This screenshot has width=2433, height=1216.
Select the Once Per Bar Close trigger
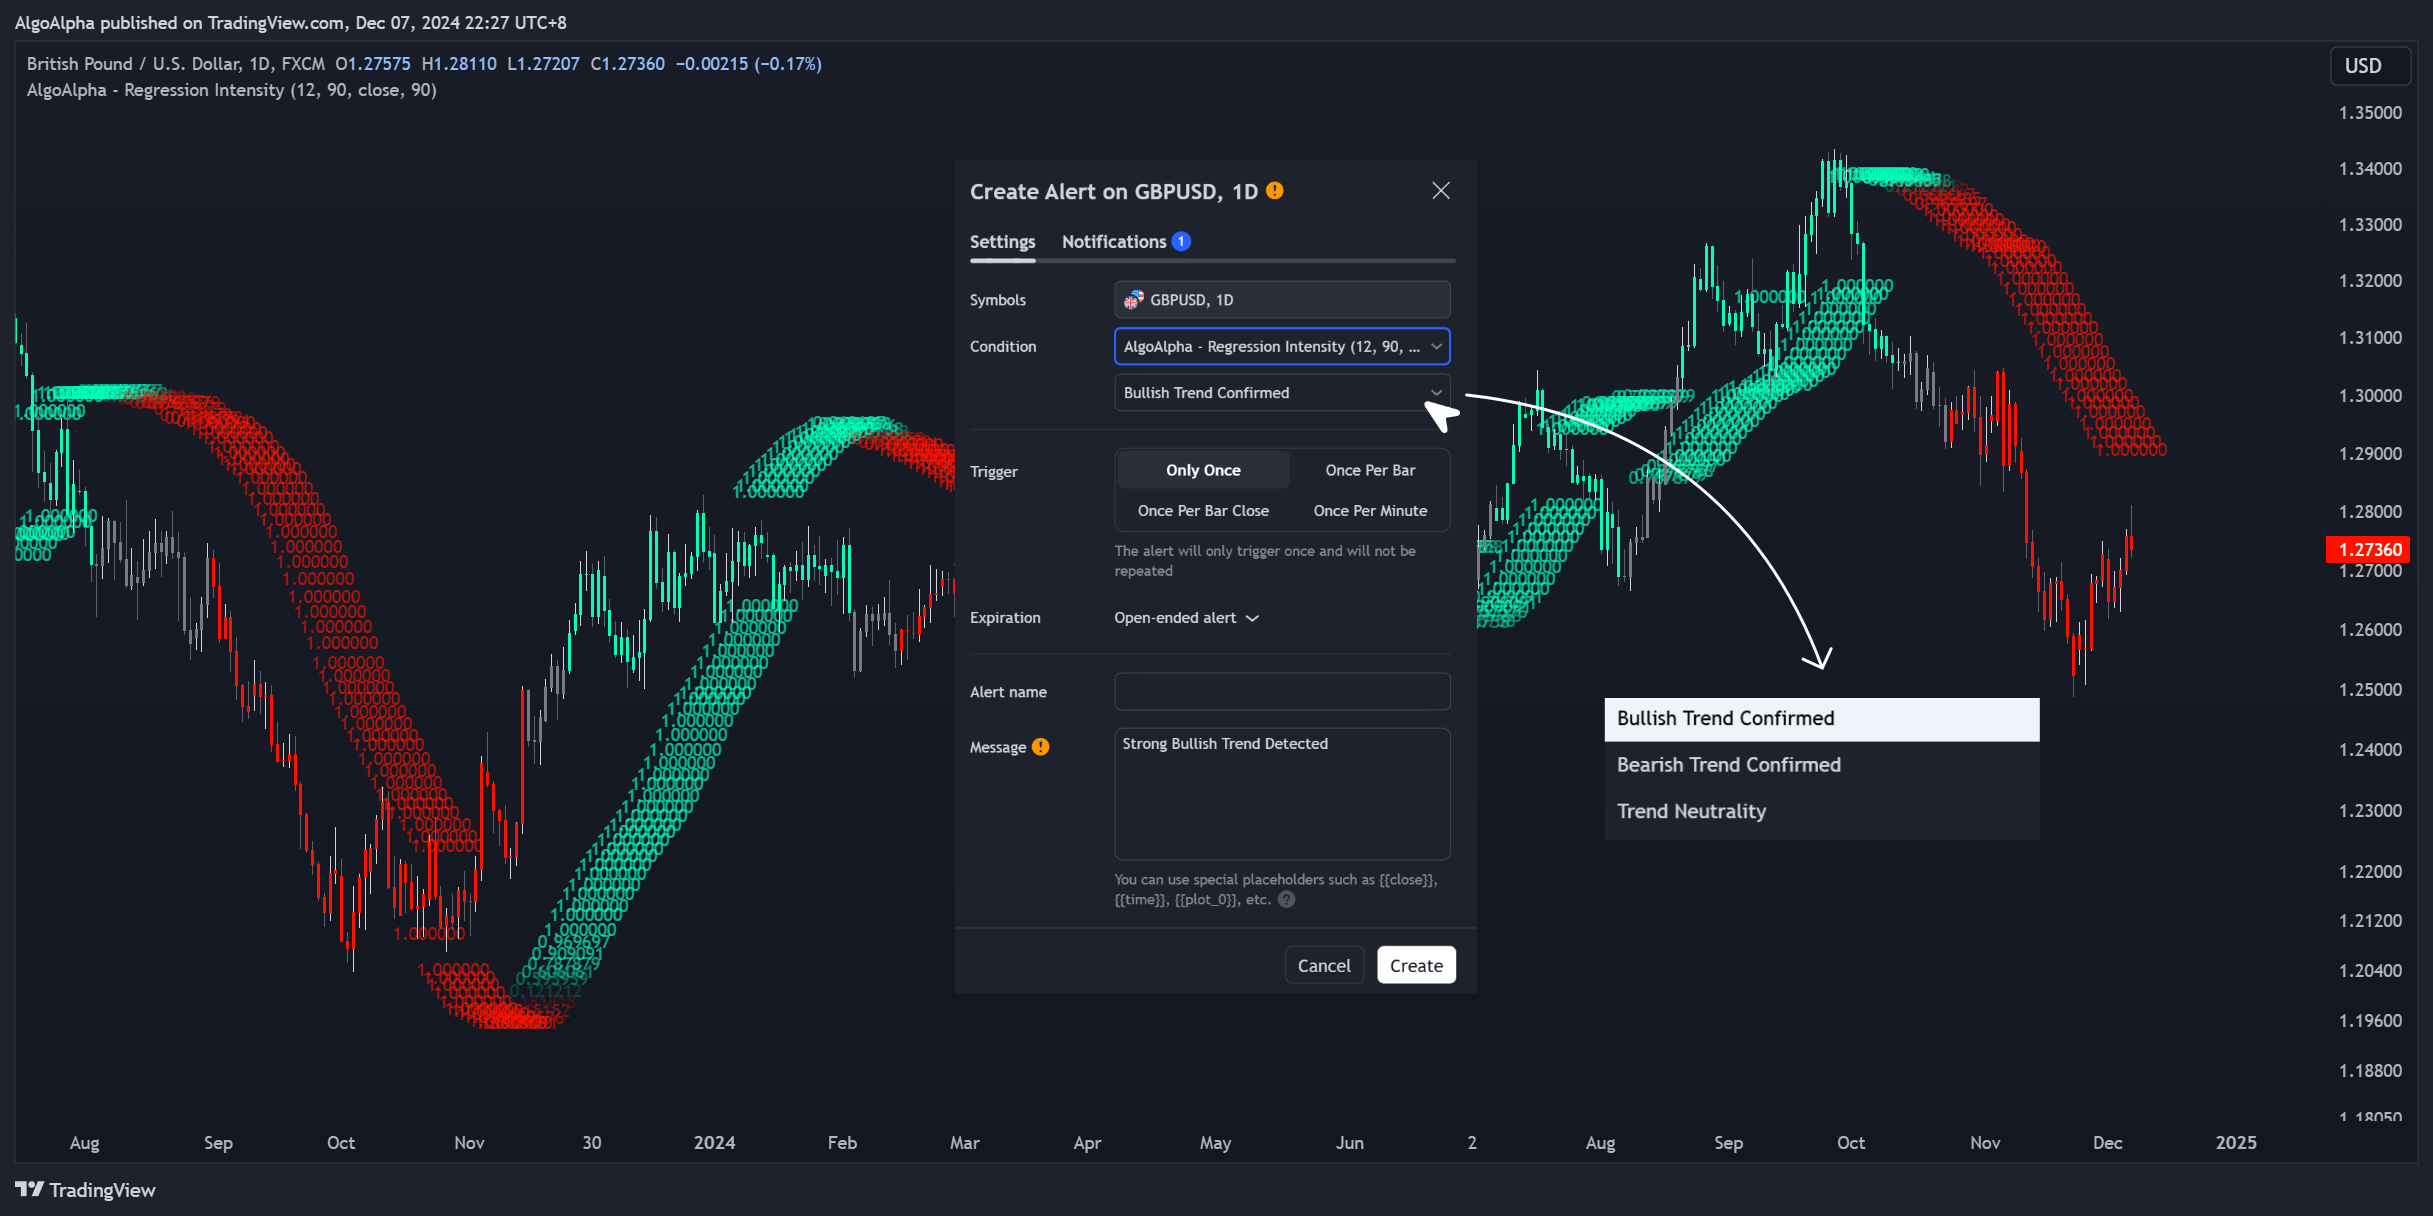[x=1203, y=511]
